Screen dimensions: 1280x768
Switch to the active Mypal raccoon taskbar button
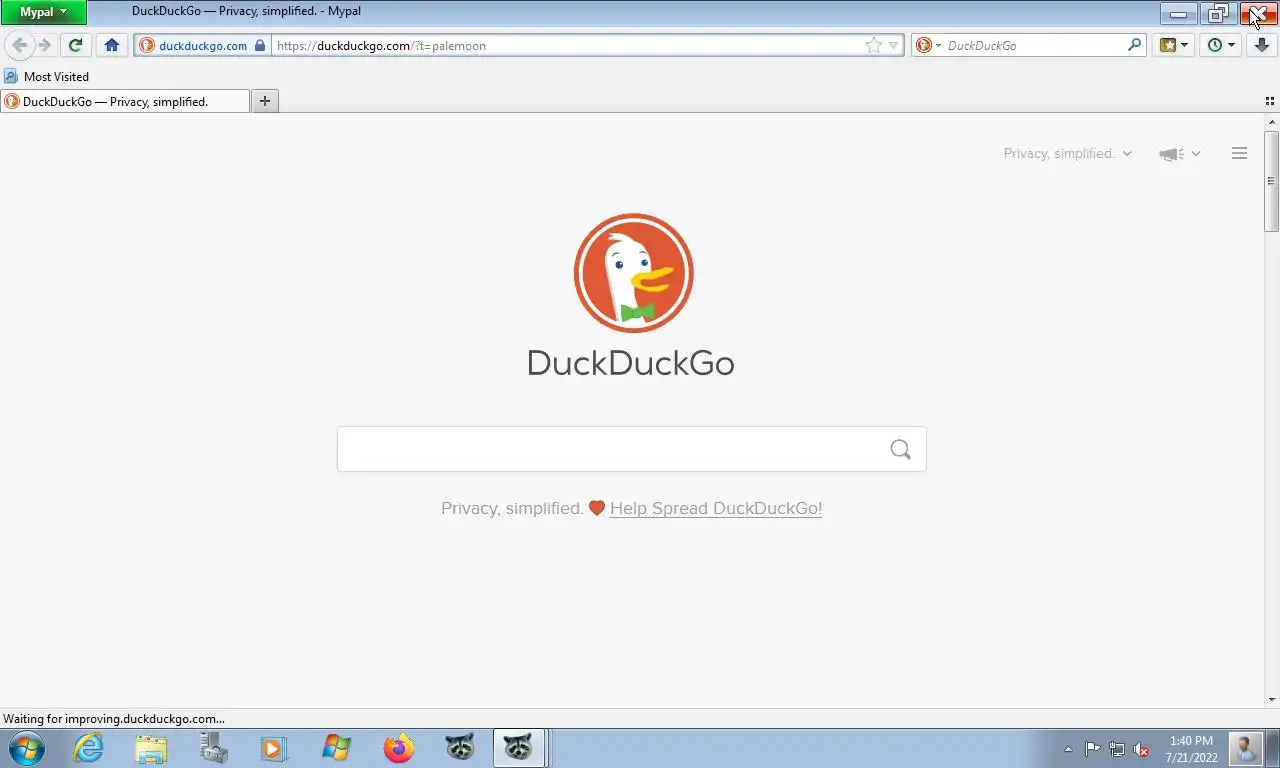(518, 748)
